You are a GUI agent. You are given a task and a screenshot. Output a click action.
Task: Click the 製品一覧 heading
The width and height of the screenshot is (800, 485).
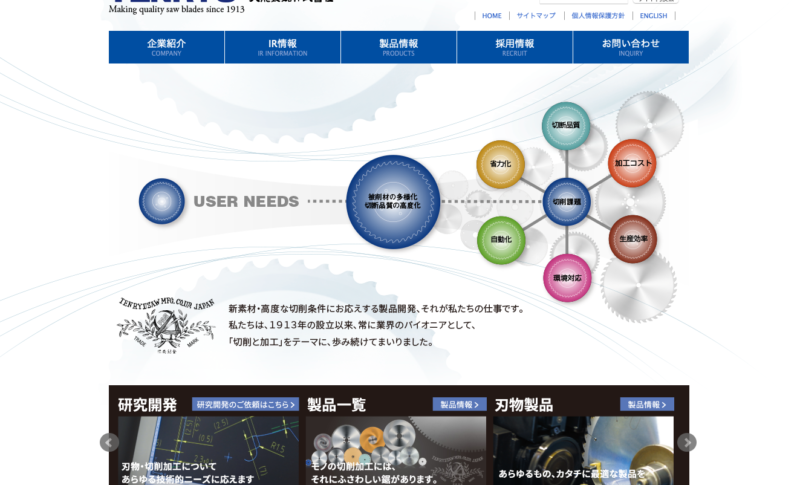(337, 405)
